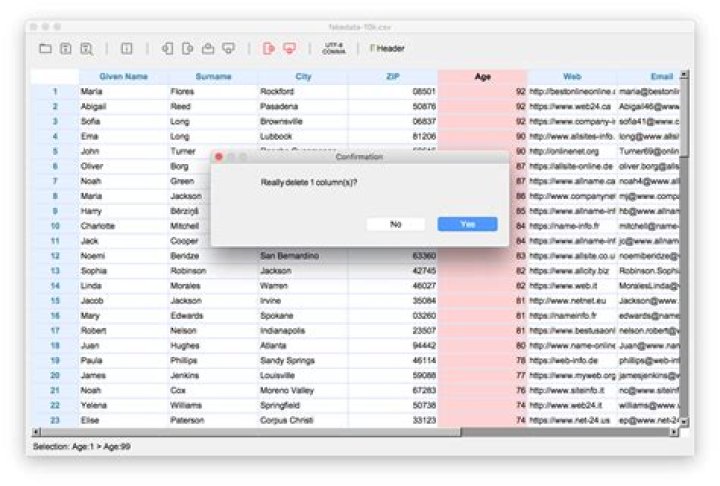The width and height of the screenshot is (720, 486).
Task: Click the vertical scrollbar down arrow
Action: (x=684, y=421)
